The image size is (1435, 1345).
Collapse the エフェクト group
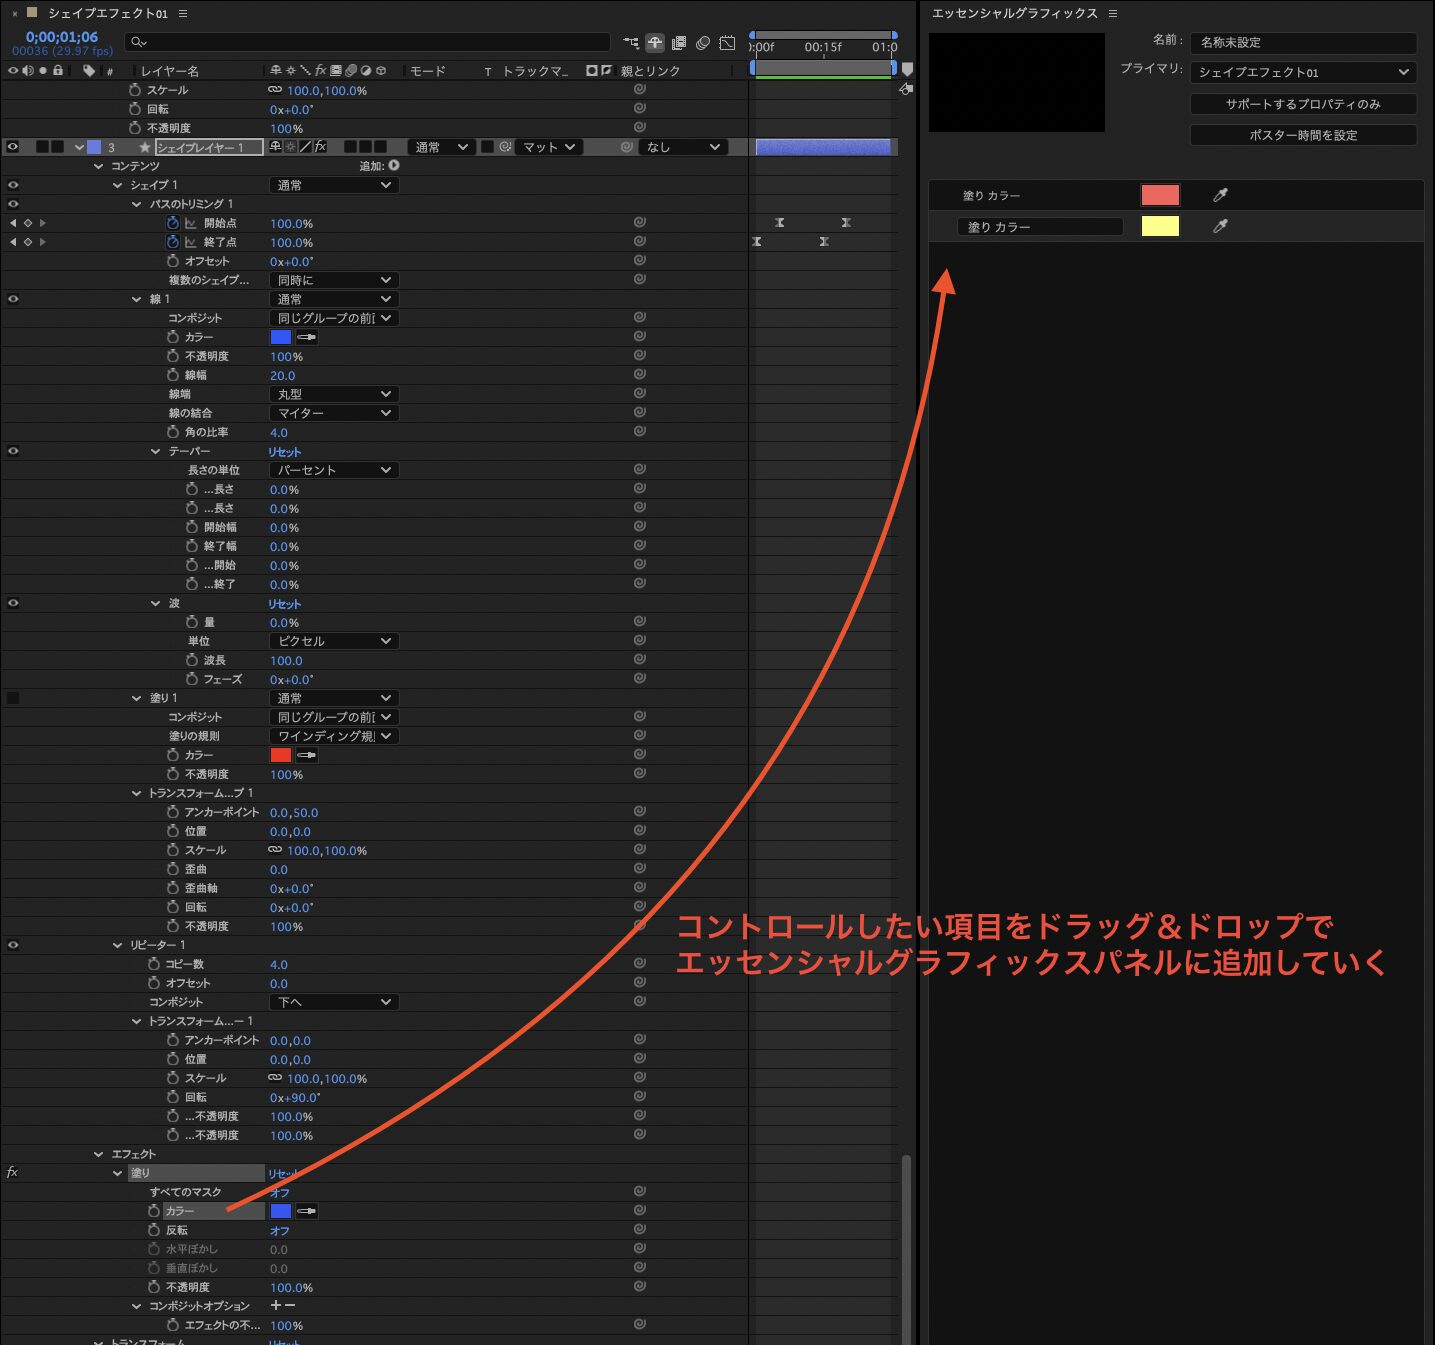[x=98, y=1154]
